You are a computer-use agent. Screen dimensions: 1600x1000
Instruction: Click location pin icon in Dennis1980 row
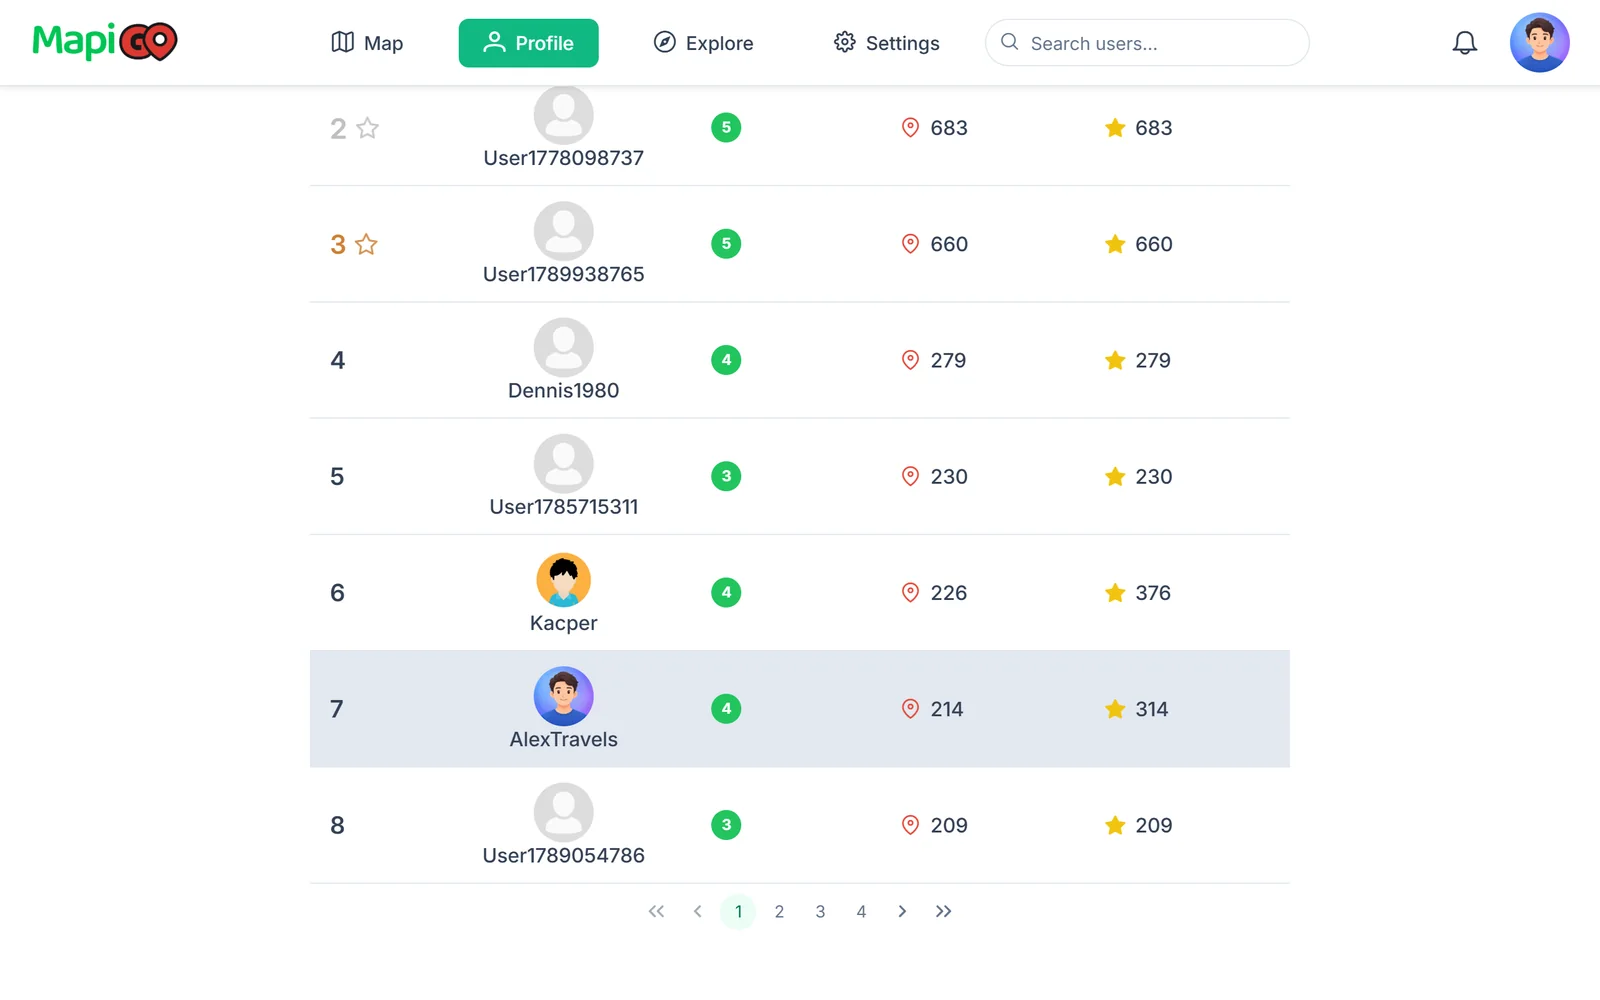(x=910, y=360)
